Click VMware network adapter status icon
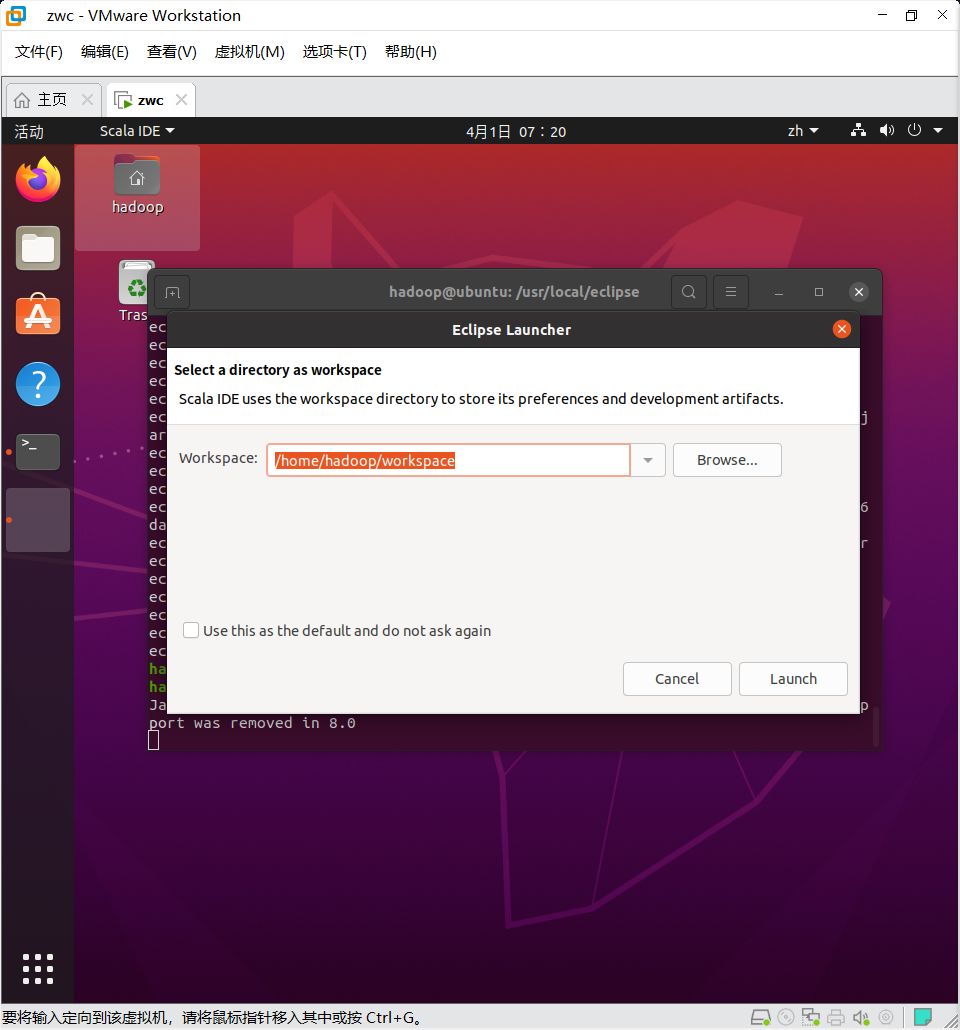960x1030 pixels. pyautogui.click(x=811, y=1018)
